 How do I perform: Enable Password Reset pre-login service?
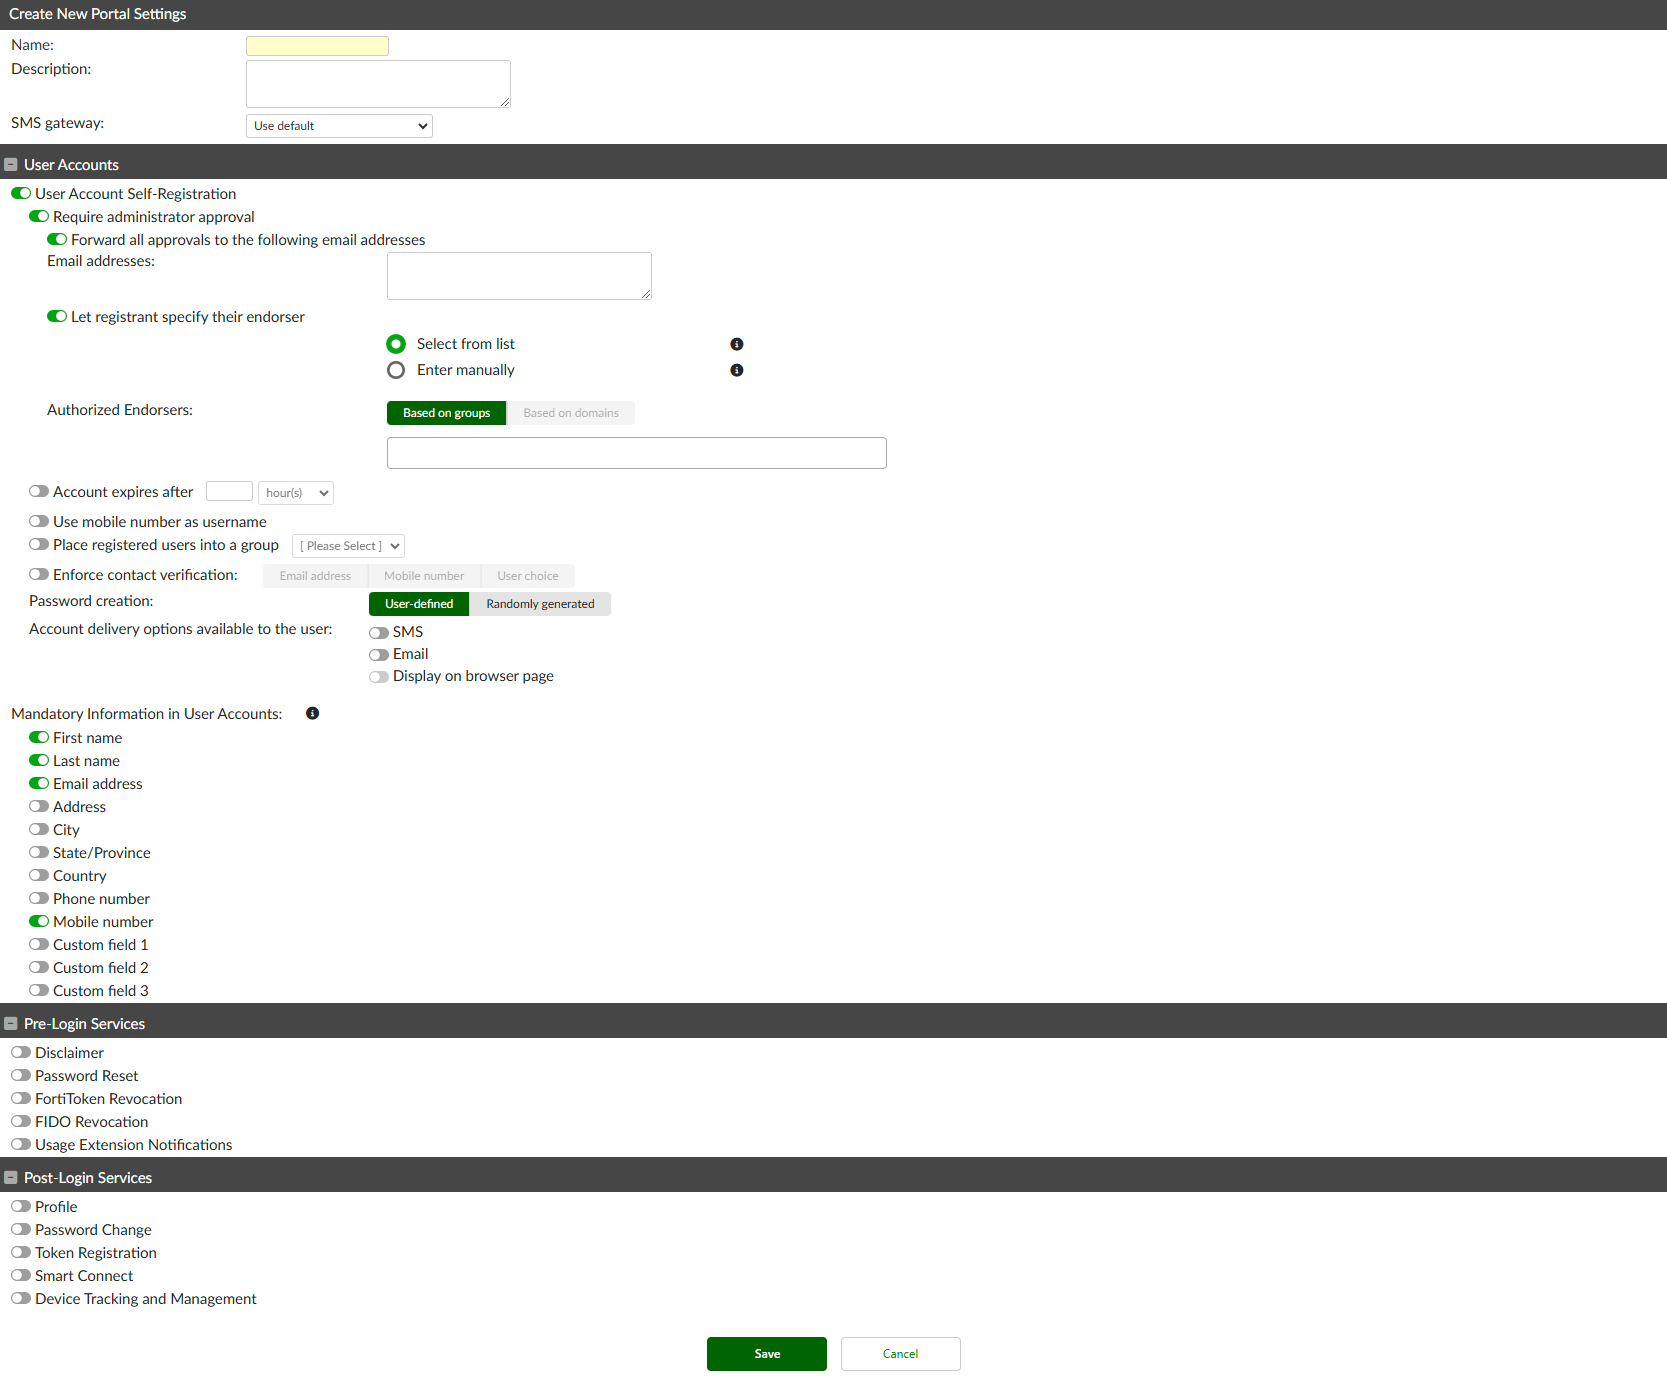pyautogui.click(x=21, y=1076)
